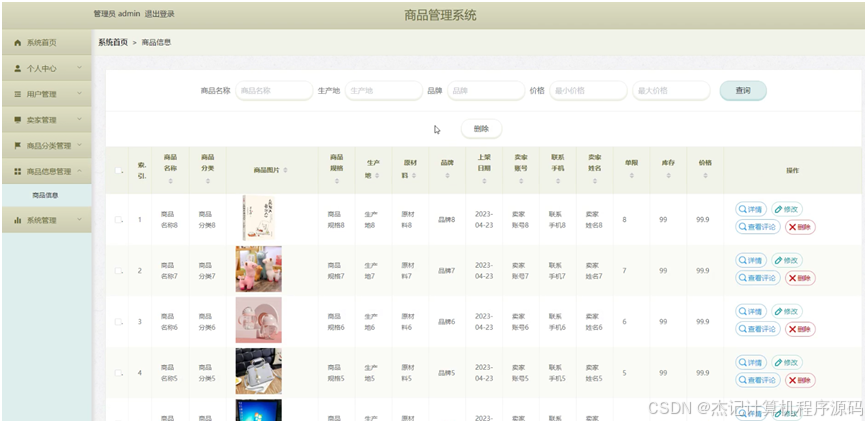Click red 删除 for row 1 商品名称8
Viewport: 867px width, 423px height.
[x=800, y=227]
